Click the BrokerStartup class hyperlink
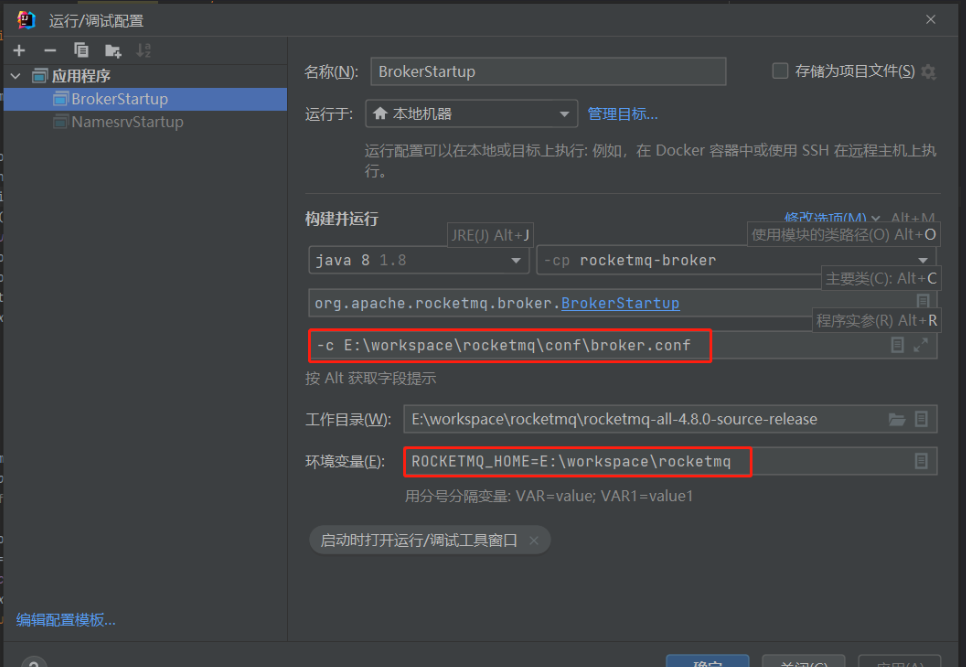Viewport: 966px width, 667px height. [620, 303]
